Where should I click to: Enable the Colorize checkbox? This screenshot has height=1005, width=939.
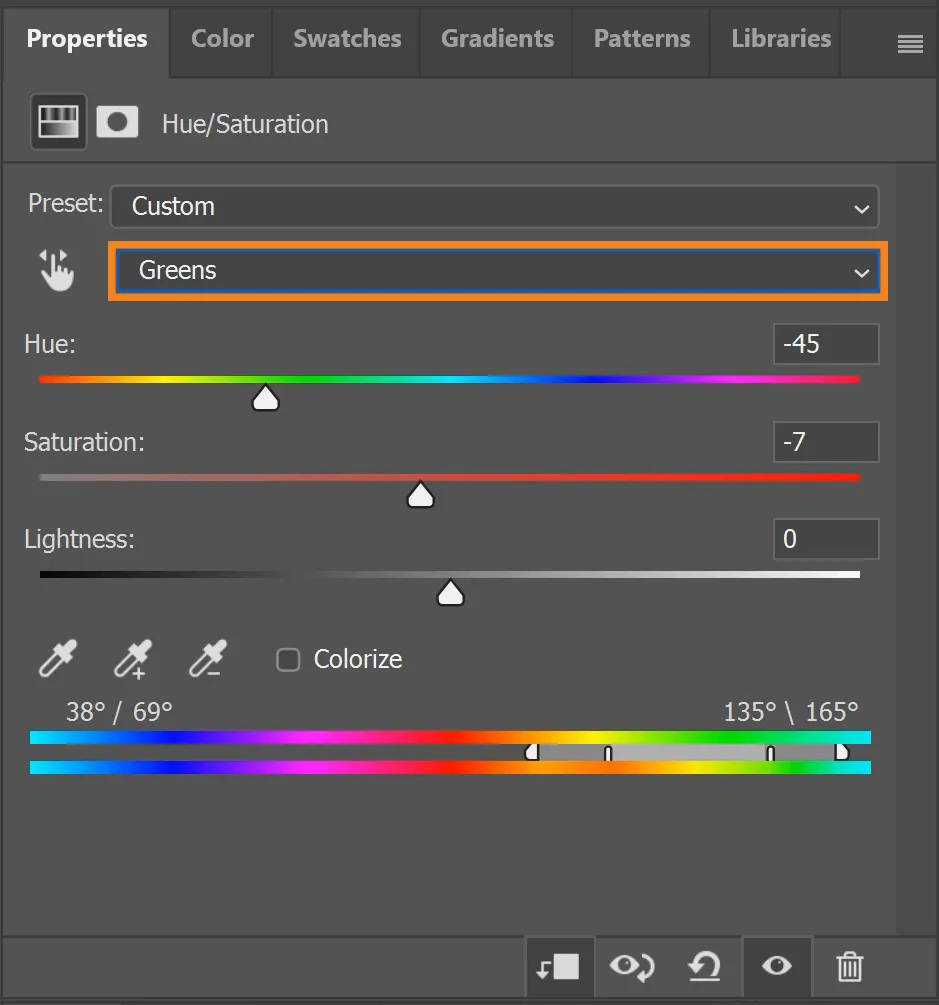tap(288, 660)
